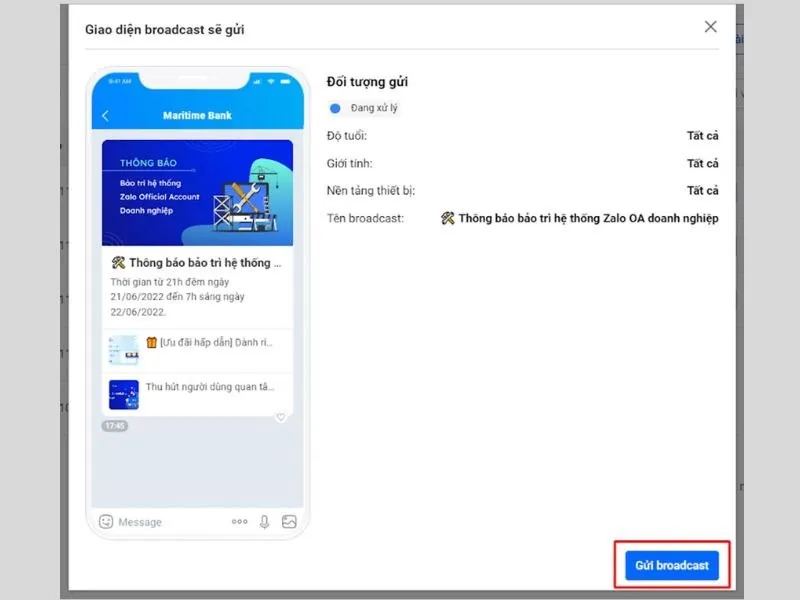The image size is (800, 600).
Task: Click thumbnail beside Ưu đãi hấp dẫn article
Action: tap(123, 350)
